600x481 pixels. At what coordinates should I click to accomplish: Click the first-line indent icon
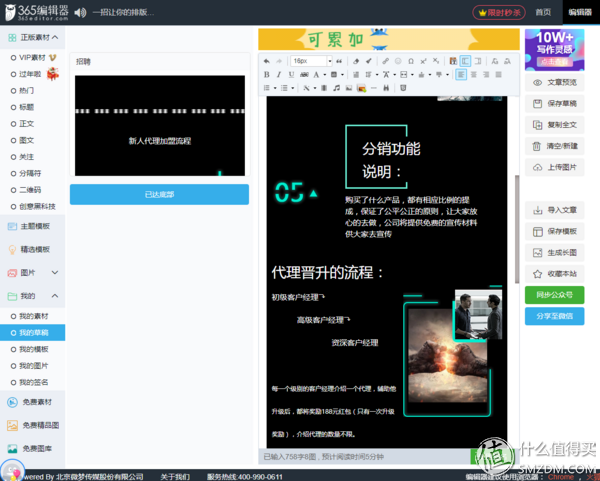[x=356, y=75]
